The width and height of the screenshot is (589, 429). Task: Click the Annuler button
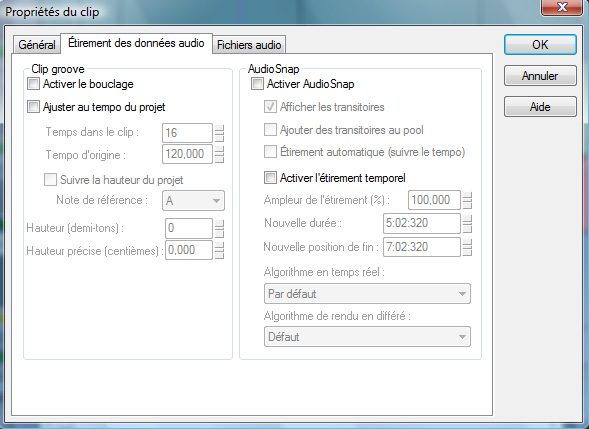(540, 76)
